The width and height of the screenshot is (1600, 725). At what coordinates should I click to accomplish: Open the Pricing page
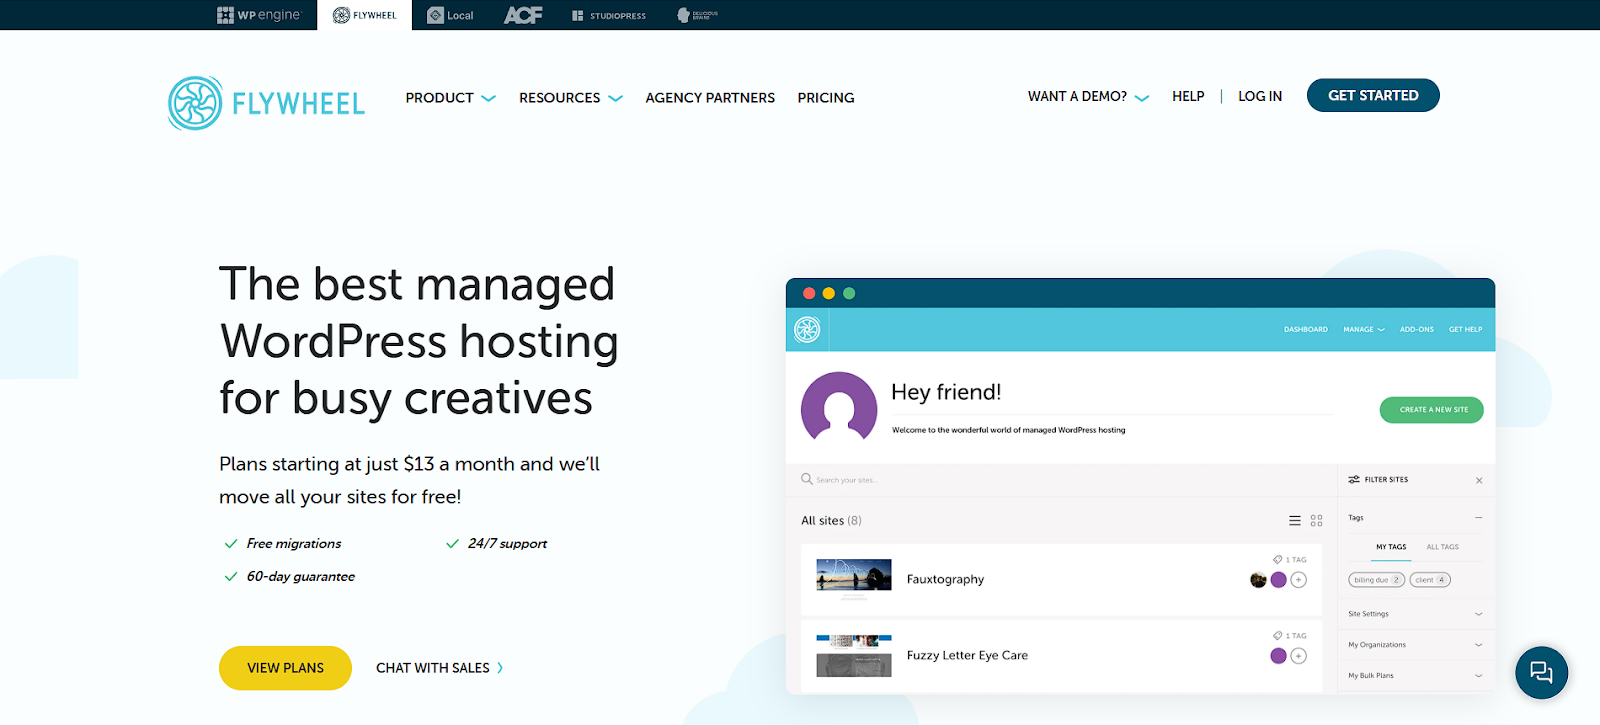tap(826, 98)
